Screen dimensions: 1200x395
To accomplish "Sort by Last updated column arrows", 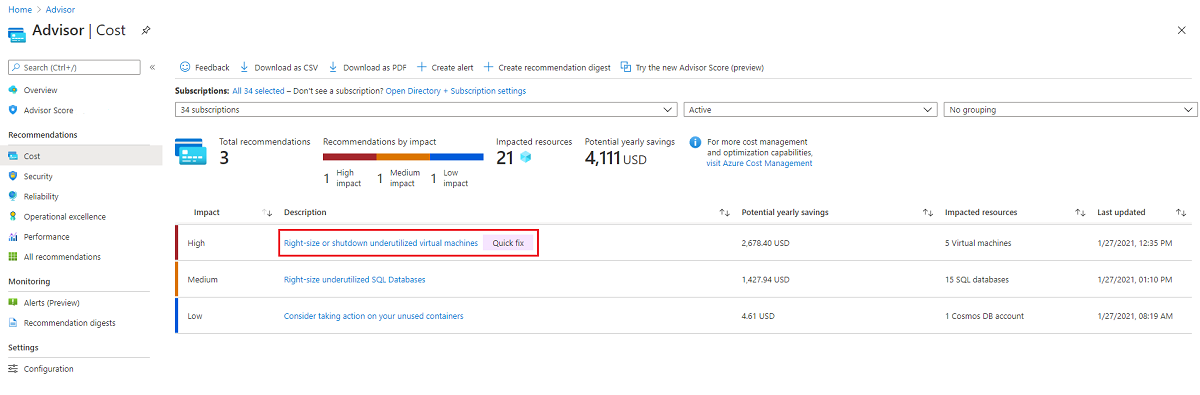I will [1181, 213].
